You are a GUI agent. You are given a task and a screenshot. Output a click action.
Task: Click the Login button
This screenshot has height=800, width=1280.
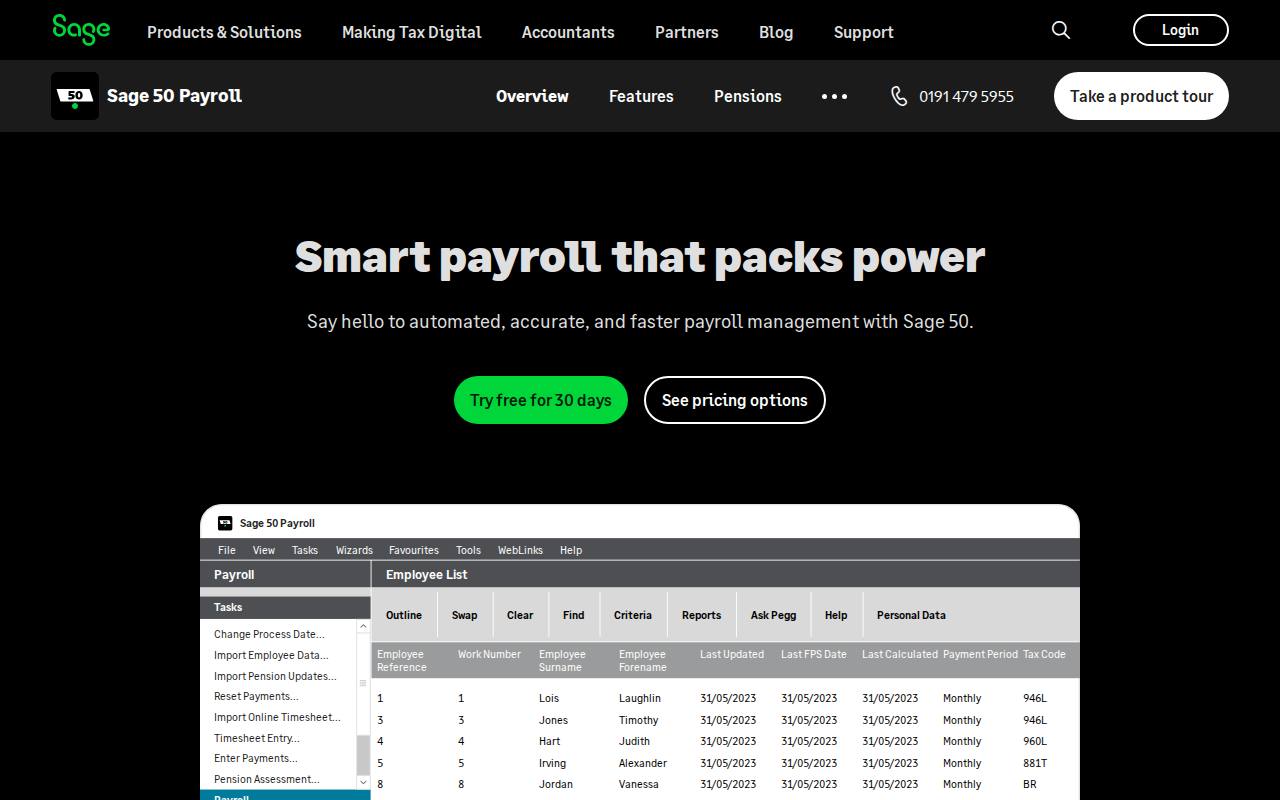[x=1180, y=30]
